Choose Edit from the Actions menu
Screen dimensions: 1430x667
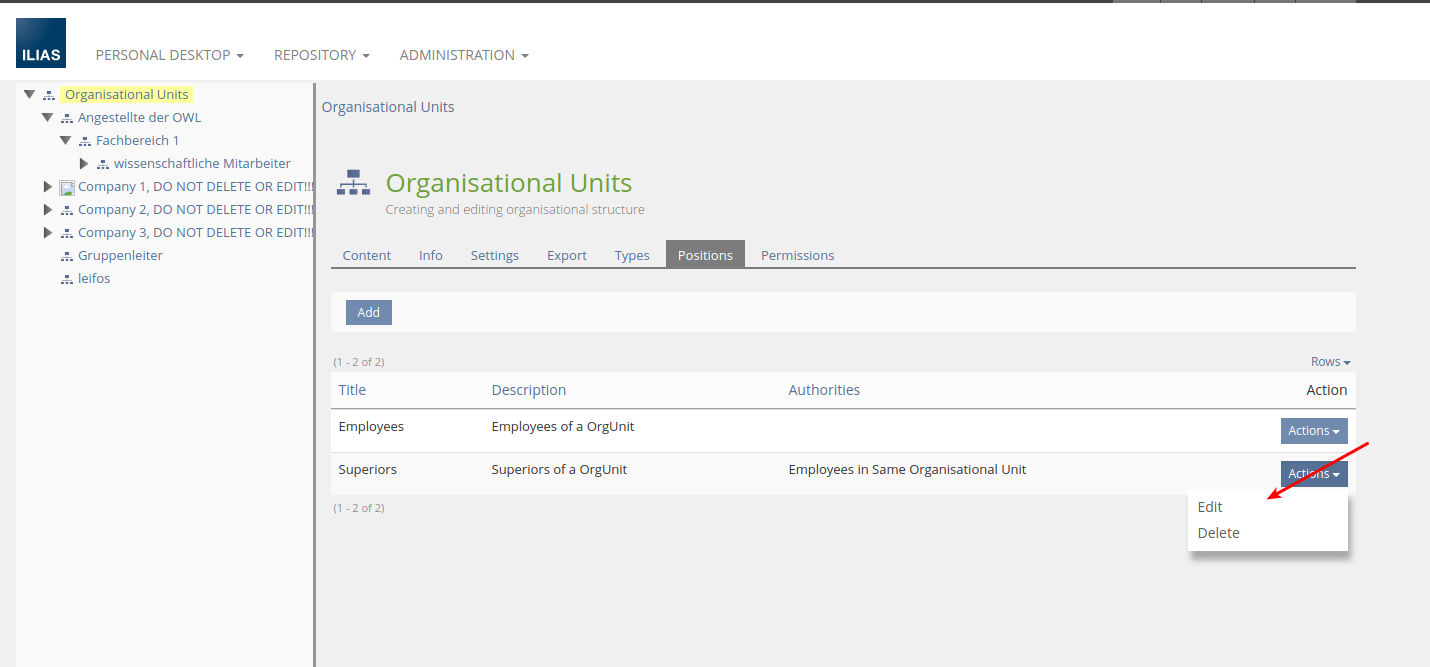1210,507
